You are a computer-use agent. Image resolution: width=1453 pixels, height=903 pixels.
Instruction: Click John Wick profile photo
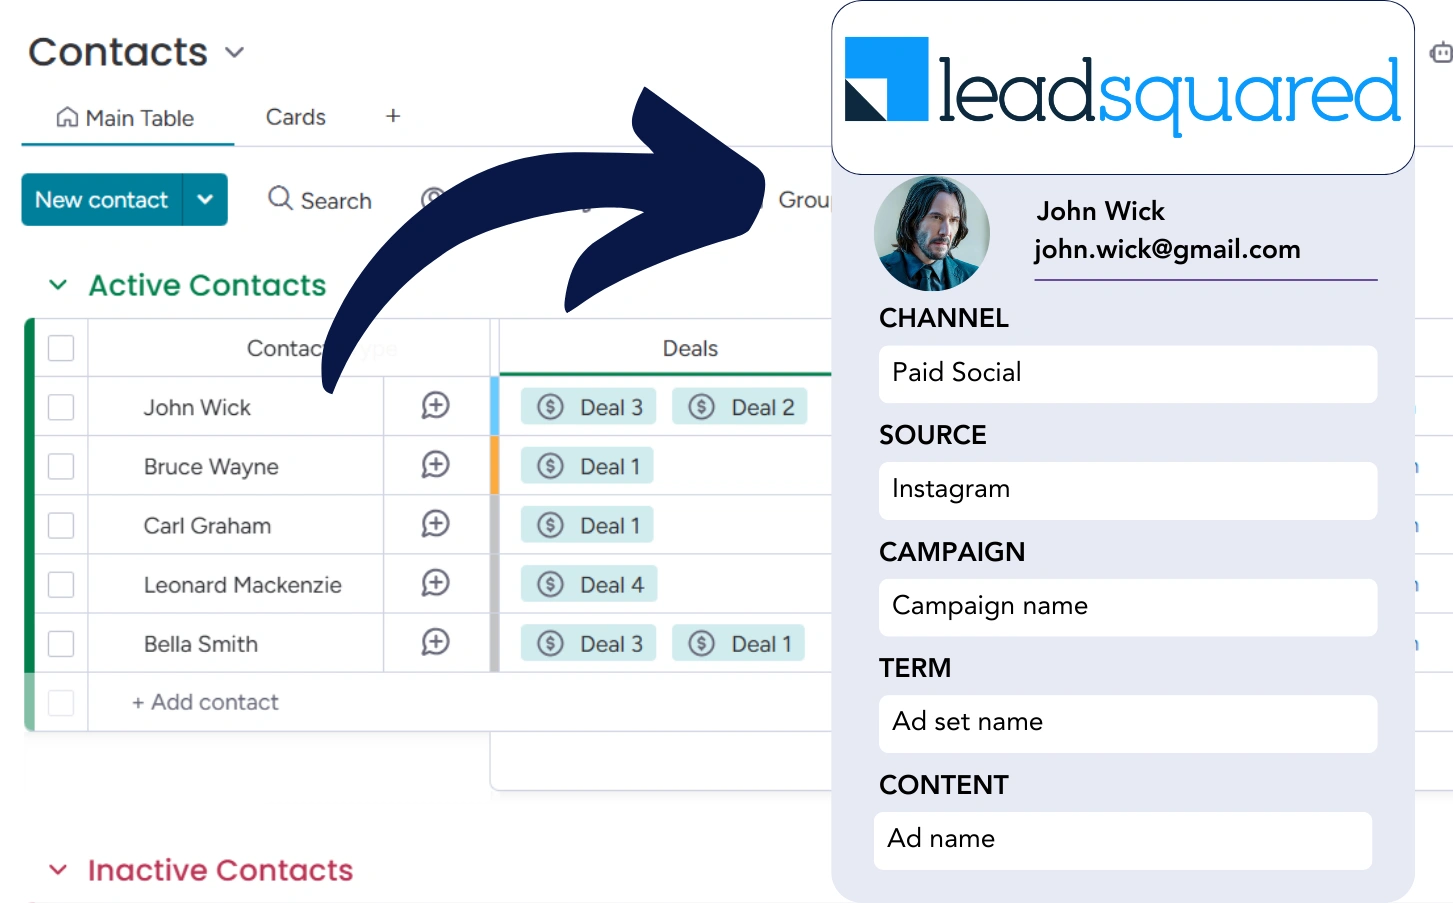click(932, 233)
